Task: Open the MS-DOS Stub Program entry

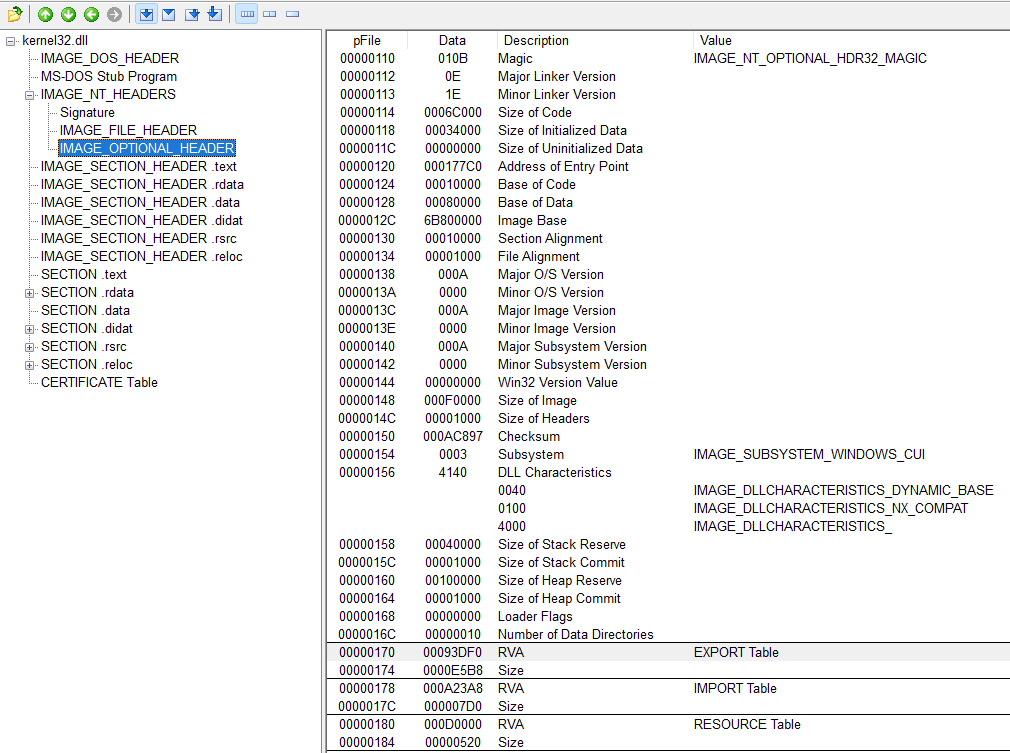Action: pos(109,77)
